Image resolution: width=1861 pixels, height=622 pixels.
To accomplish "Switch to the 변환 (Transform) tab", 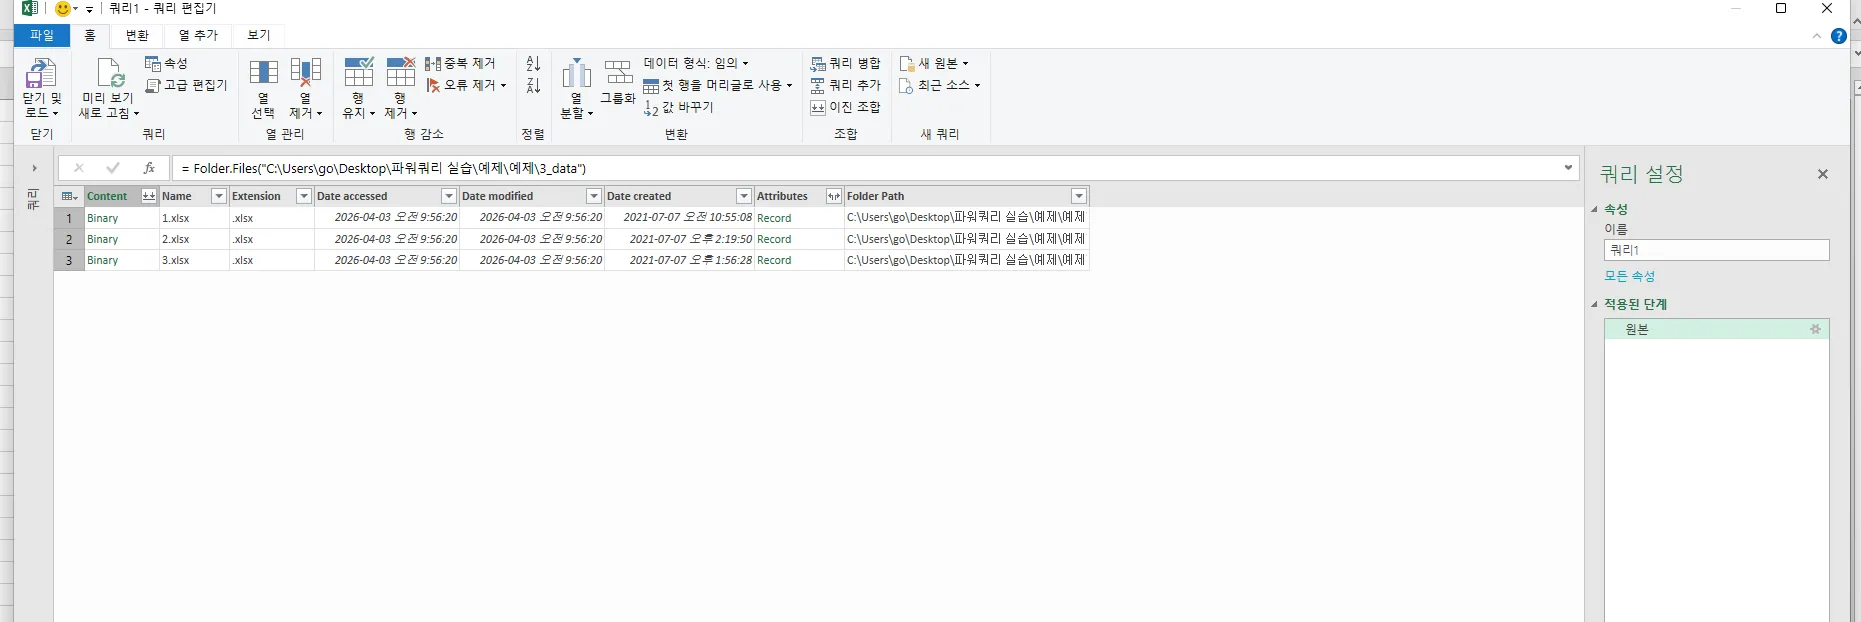I will pos(137,35).
